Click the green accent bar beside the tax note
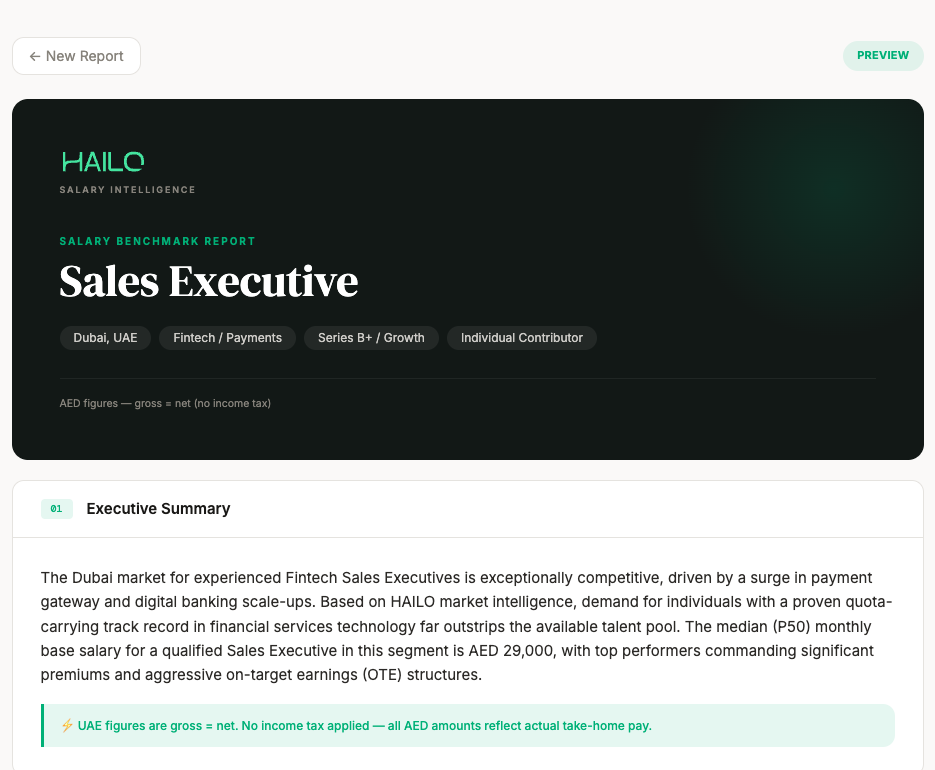 [x=42, y=725]
